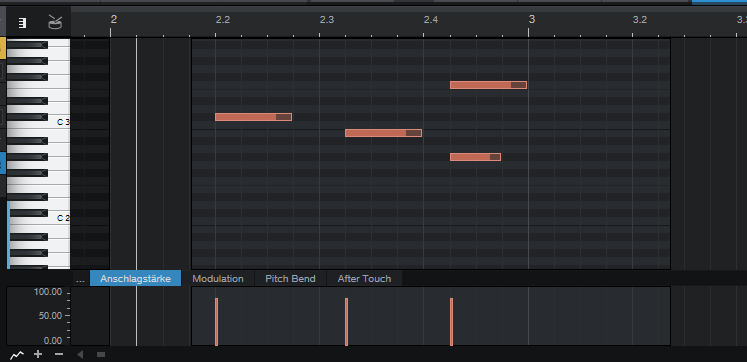The image size is (747, 362).
Task: Select the note starting at 2.2
Action: tap(253, 117)
